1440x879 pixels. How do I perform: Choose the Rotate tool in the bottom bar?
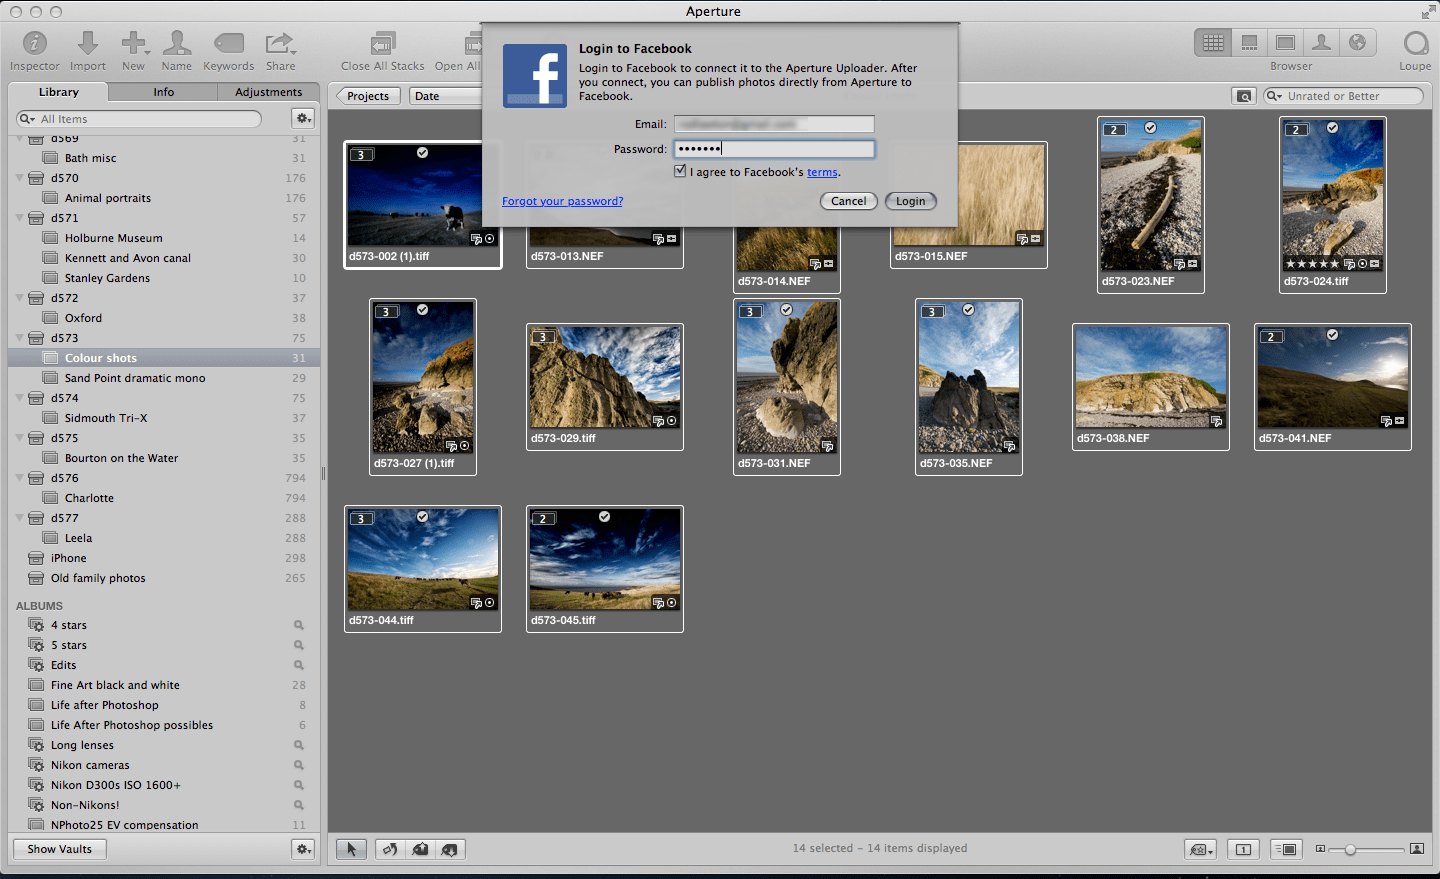pos(390,849)
